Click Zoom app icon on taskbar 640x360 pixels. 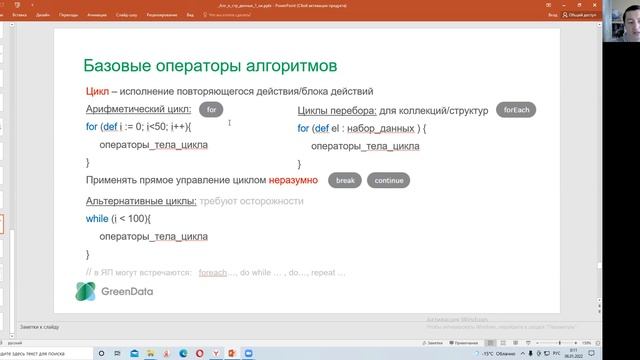point(248,353)
